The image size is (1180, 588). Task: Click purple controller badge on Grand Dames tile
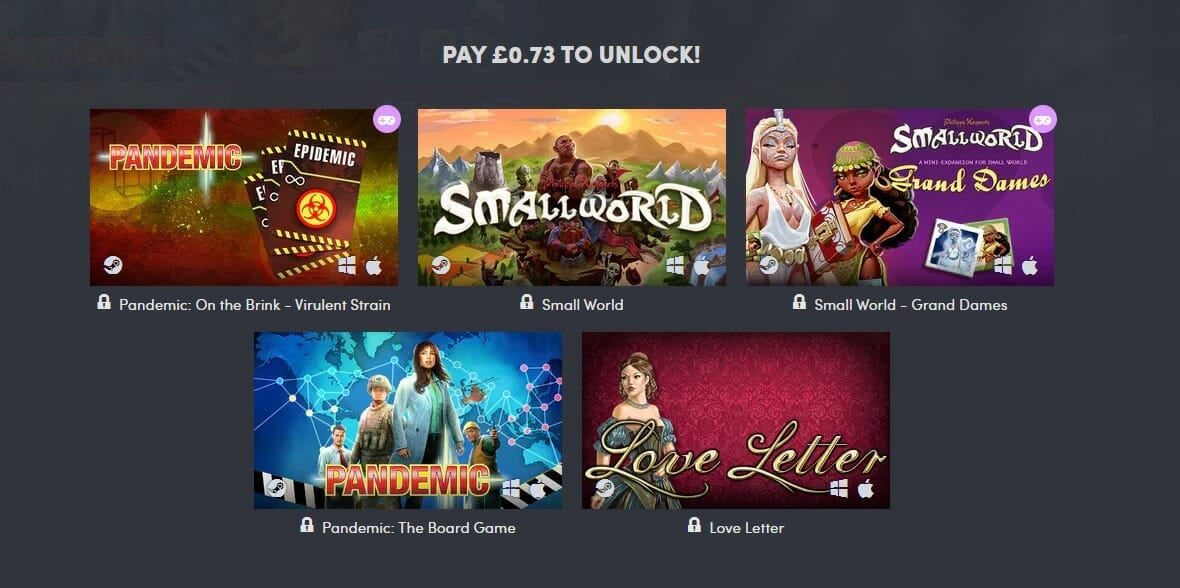pos(1043,119)
